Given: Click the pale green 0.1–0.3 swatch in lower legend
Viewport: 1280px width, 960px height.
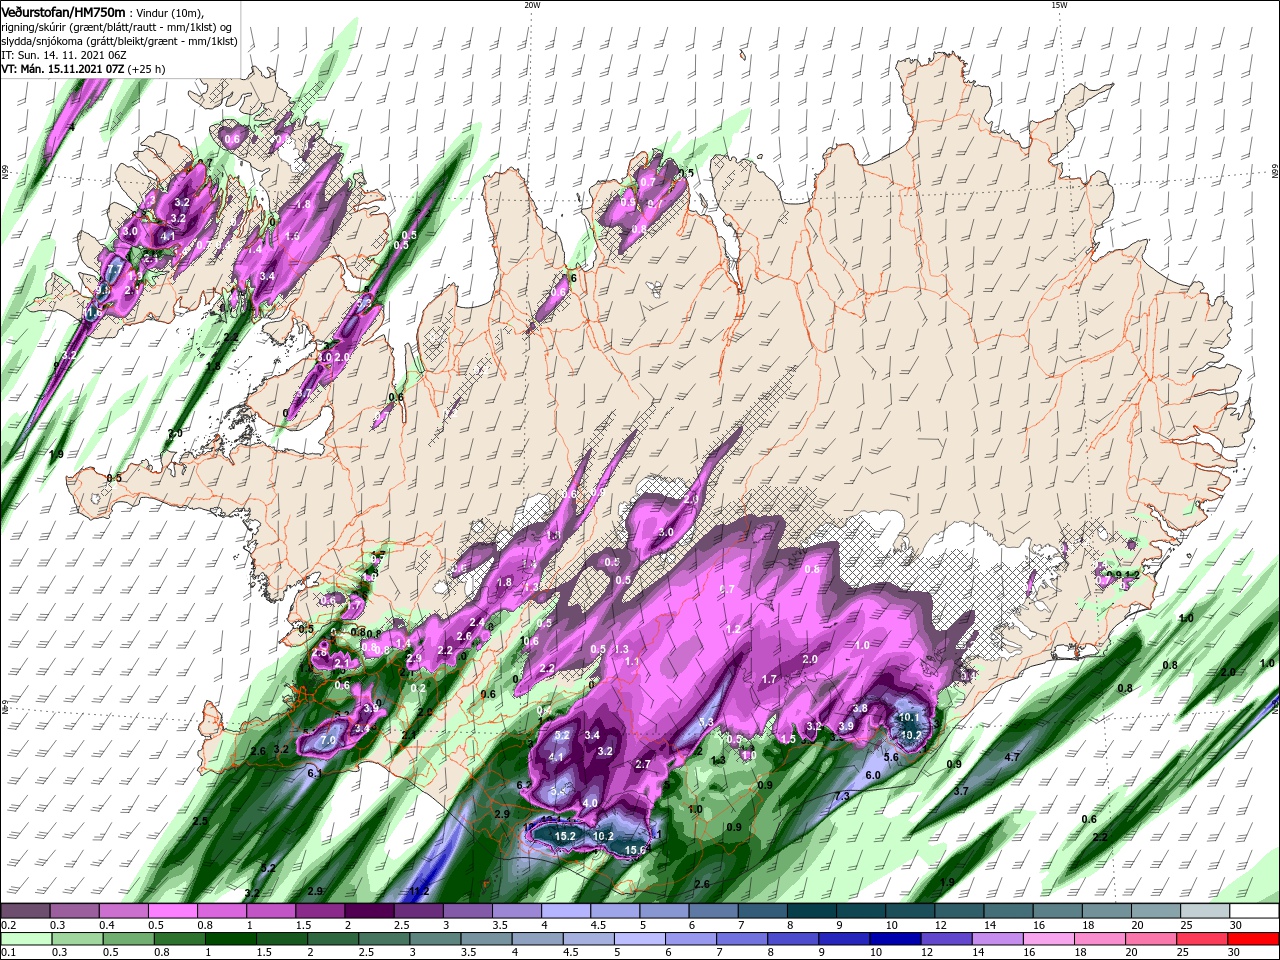Looking at the screenshot, I should click(x=25, y=939).
